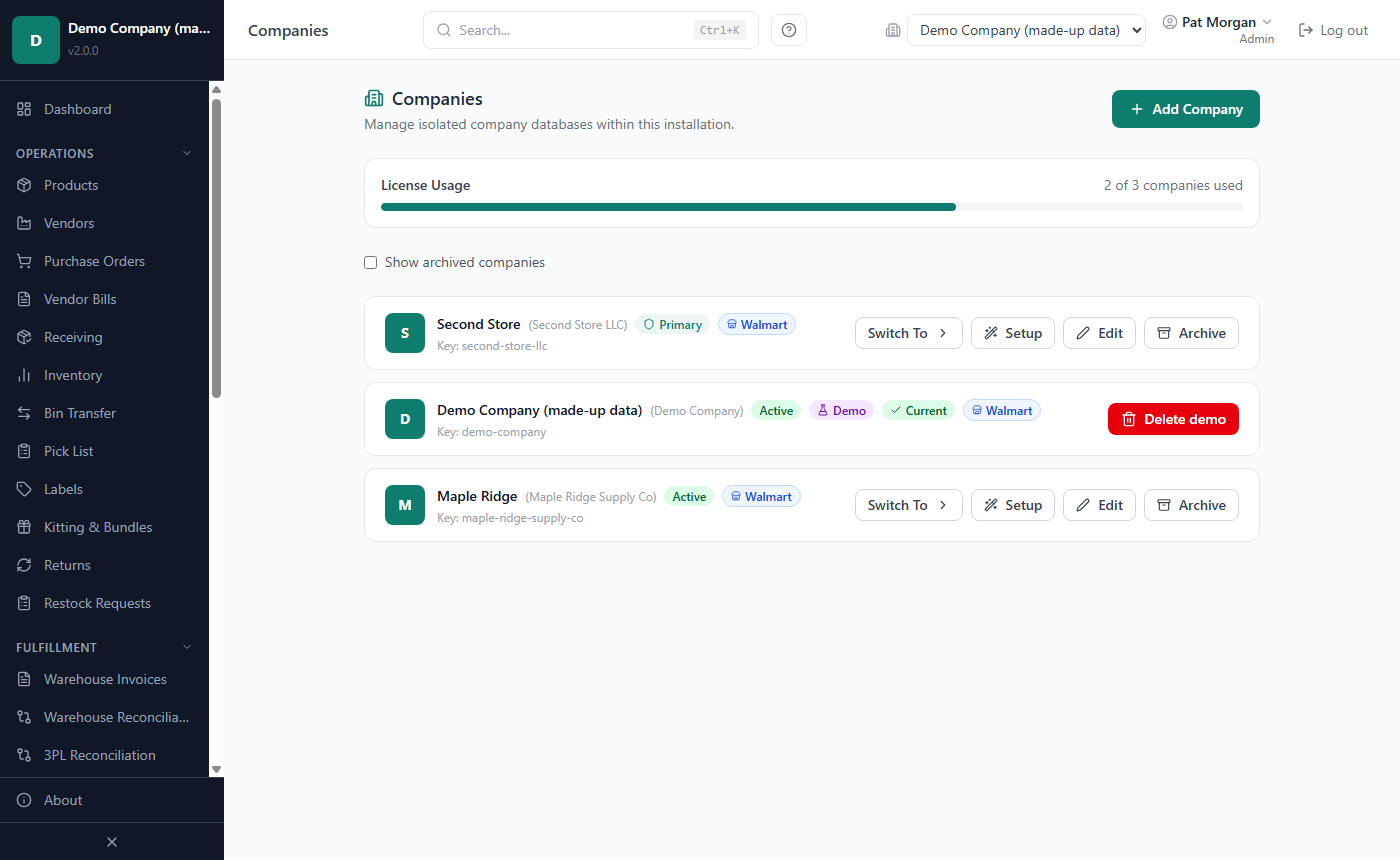Switch To Maple Ridge company
The height and width of the screenshot is (860, 1400).
pos(909,505)
